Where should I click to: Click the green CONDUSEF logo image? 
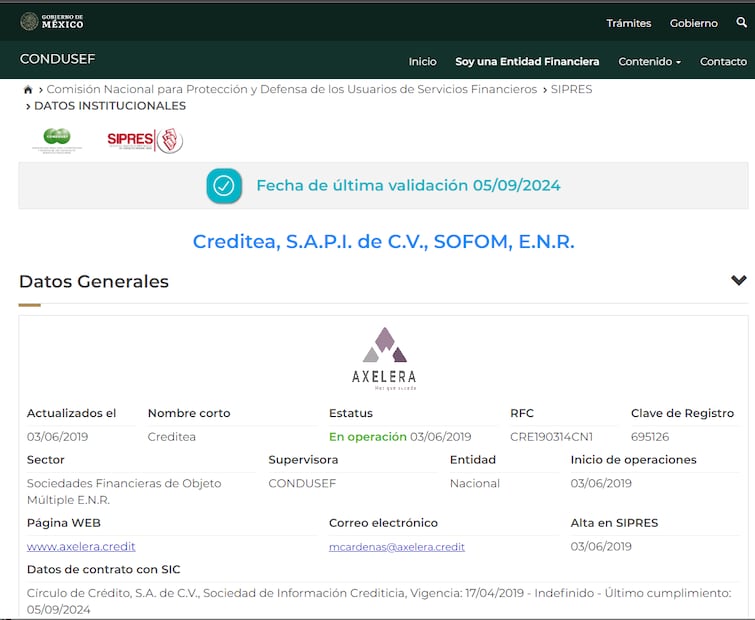(x=57, y=140)
